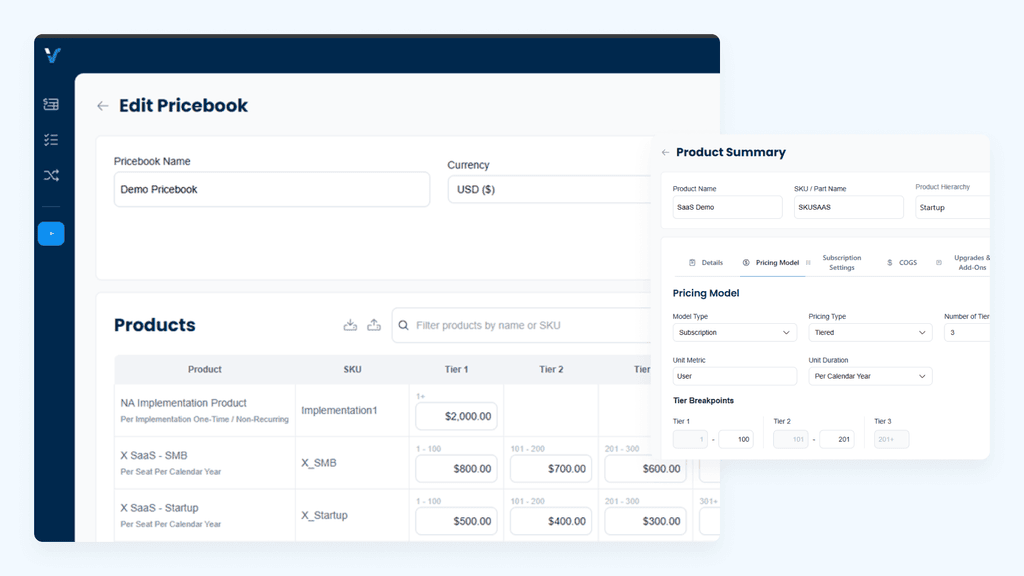Go back using arrow beside Edit Pricebook
1024x576 pixels.
(x=103, y=106)
